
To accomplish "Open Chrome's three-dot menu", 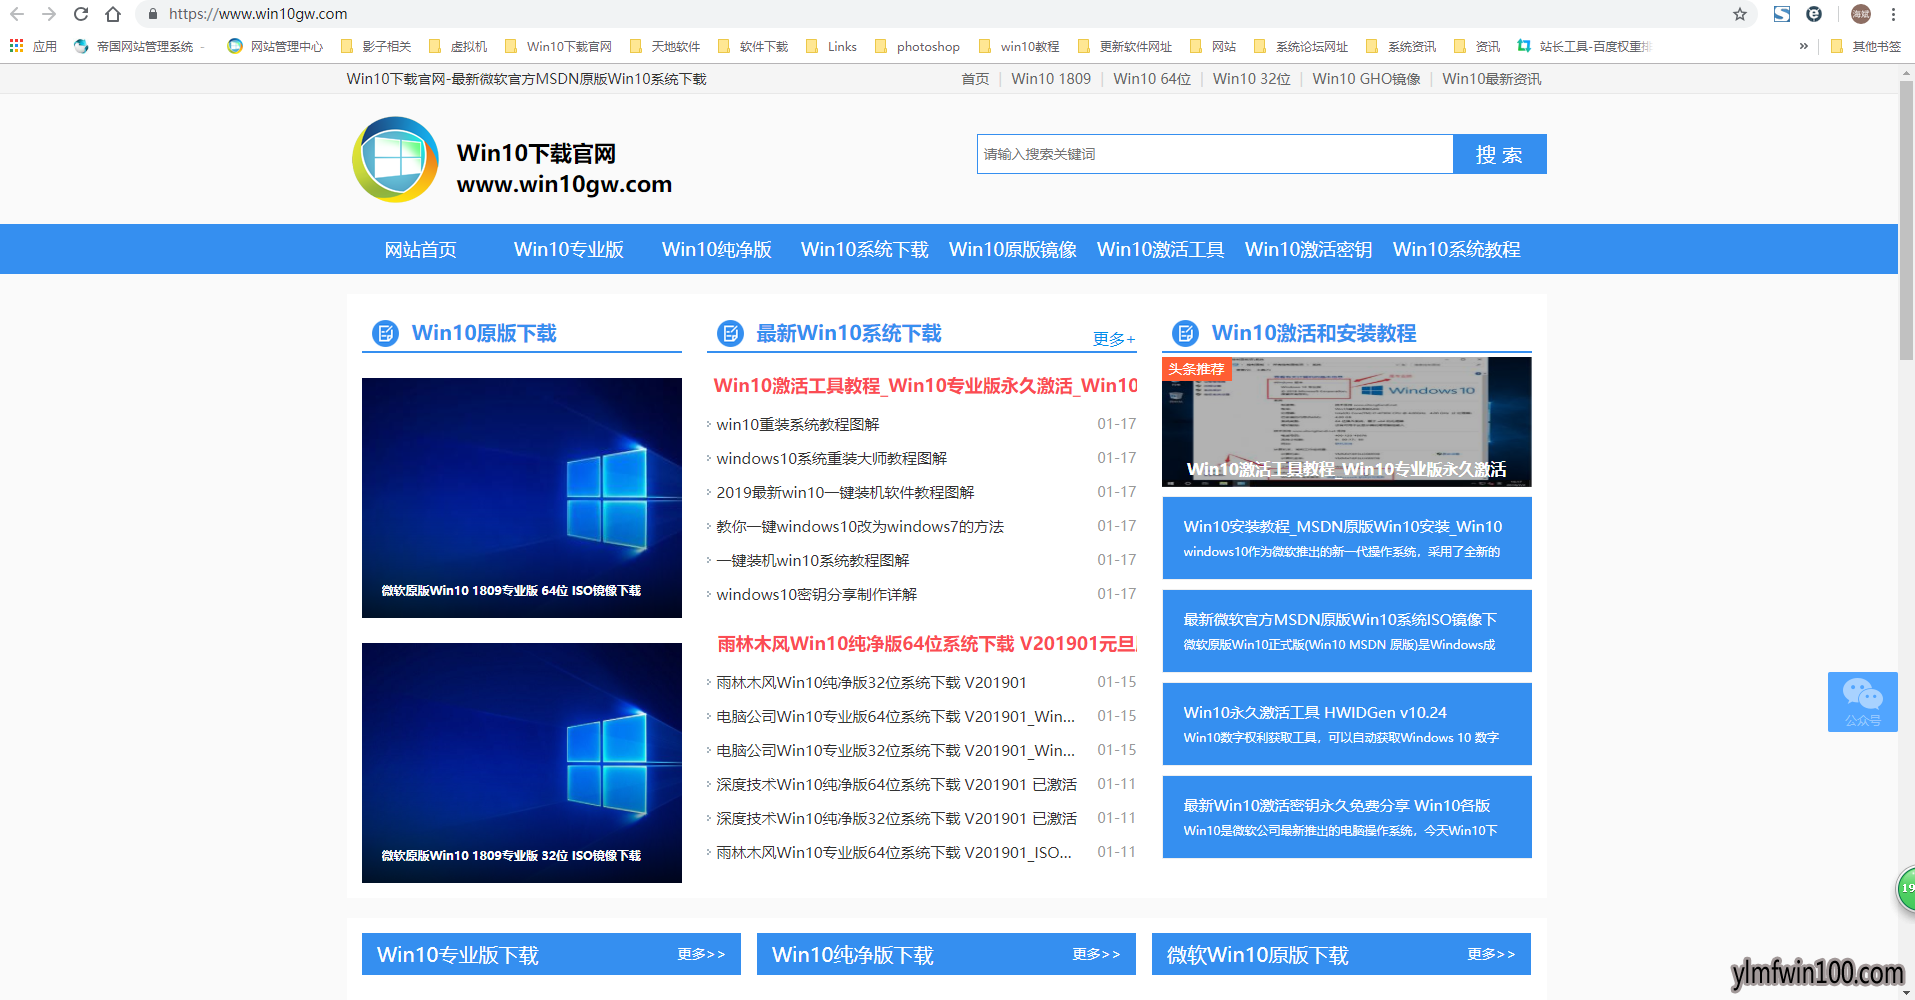I will tap(1893, 14).
